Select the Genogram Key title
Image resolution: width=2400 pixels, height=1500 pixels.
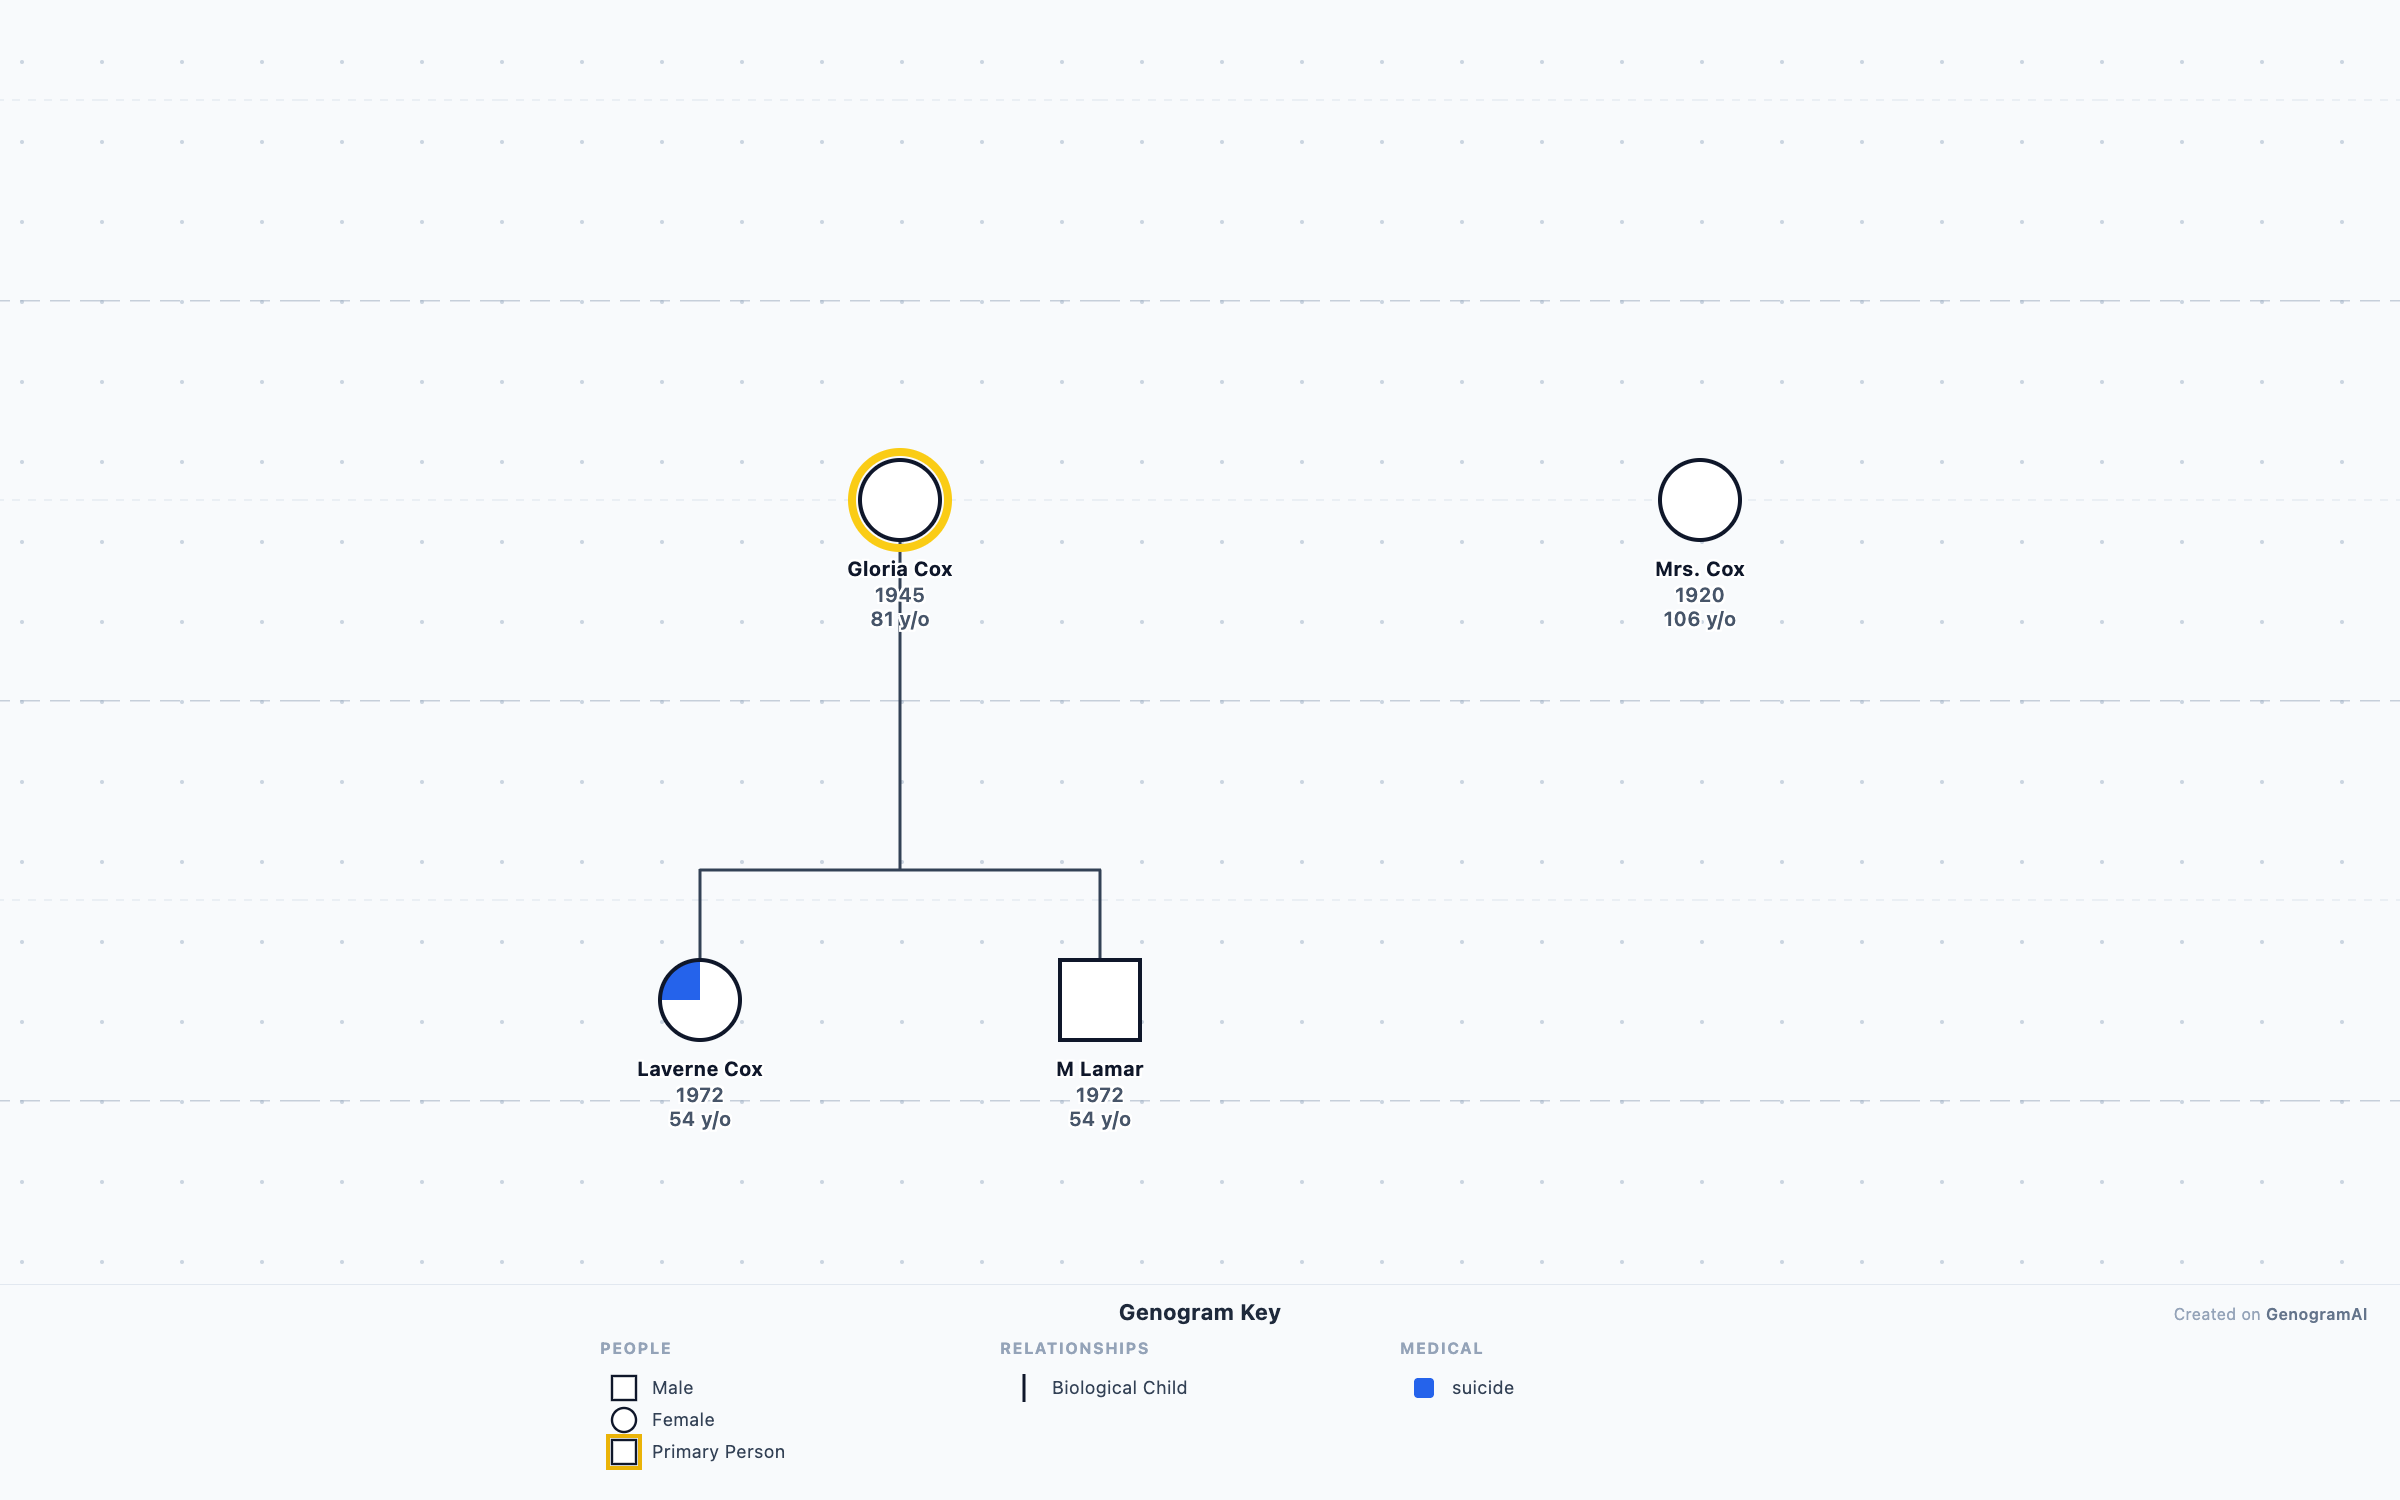pyautogui.click(x=1199, y=1312)
